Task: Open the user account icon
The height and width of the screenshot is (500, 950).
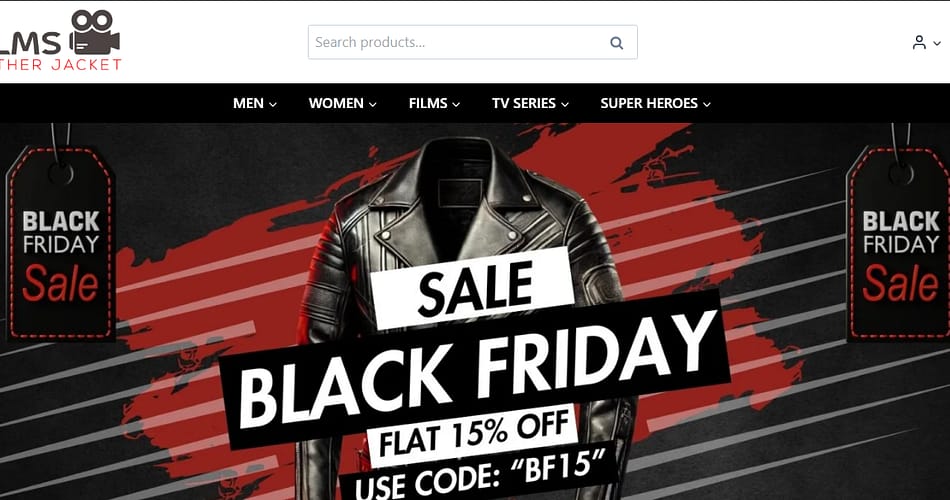Action: (x=919, y=43)
